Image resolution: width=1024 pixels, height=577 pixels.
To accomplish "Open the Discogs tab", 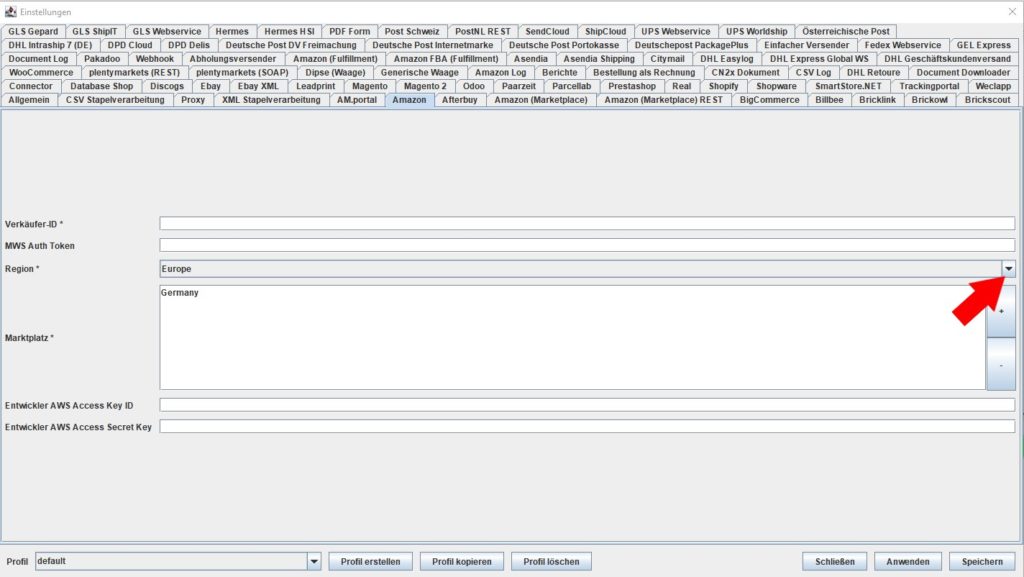I will (167, 86).
